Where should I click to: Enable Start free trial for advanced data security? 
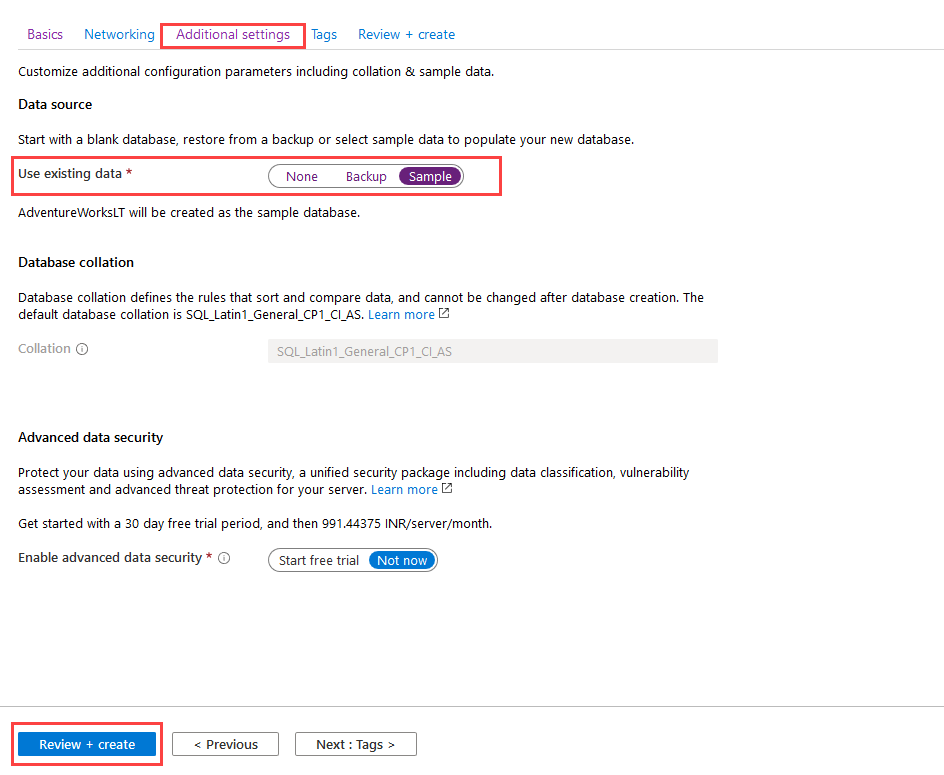coord(319,560)
